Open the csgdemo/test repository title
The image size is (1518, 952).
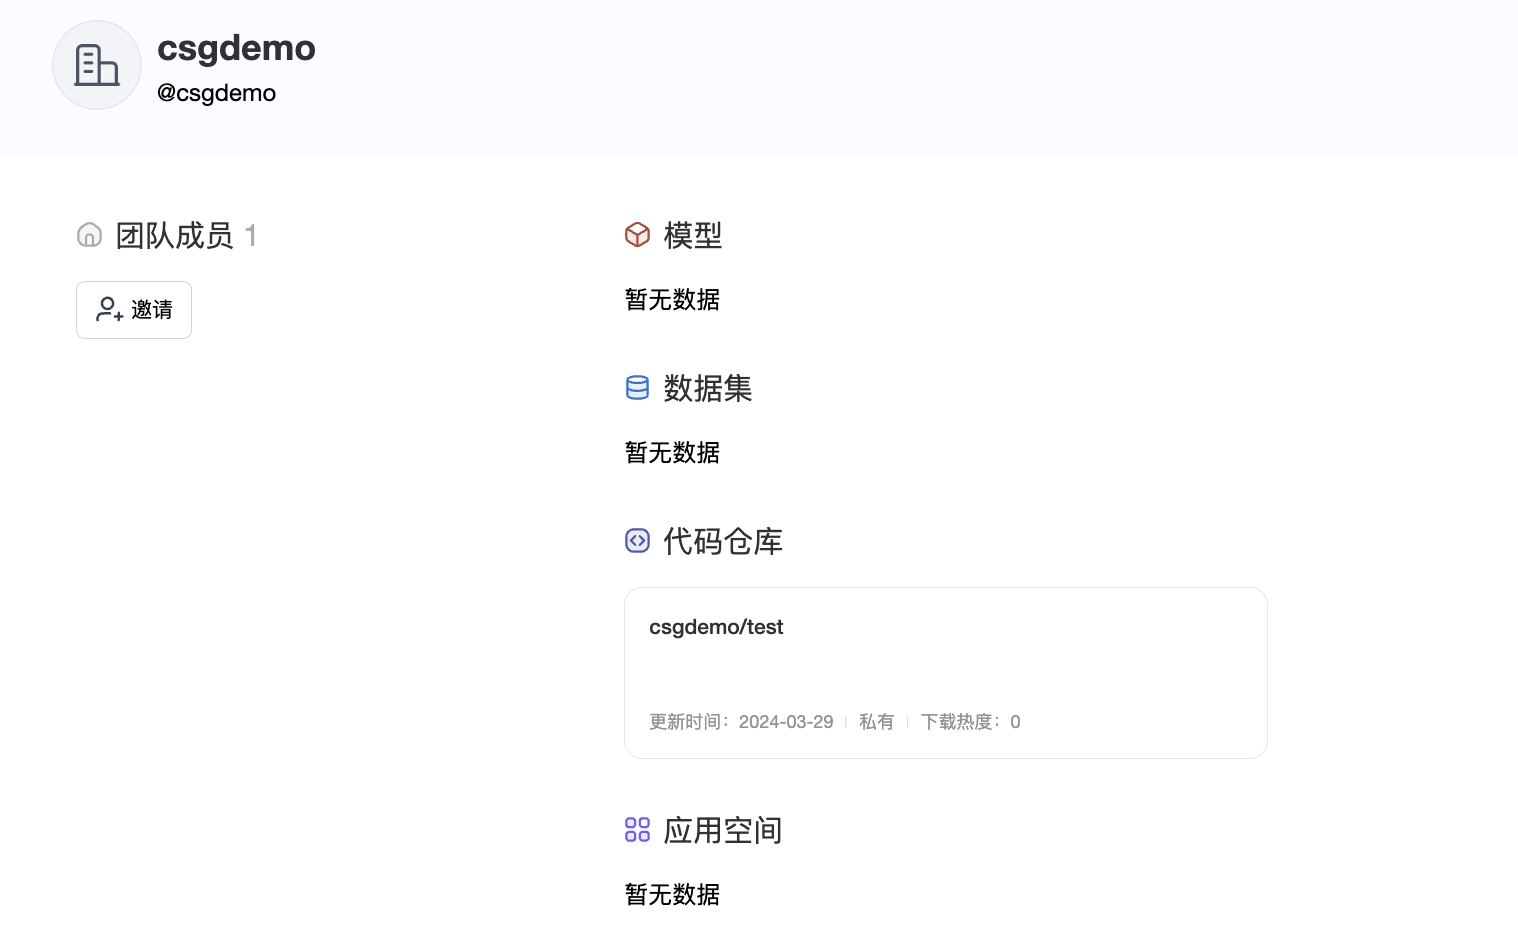tap(716, 627)
